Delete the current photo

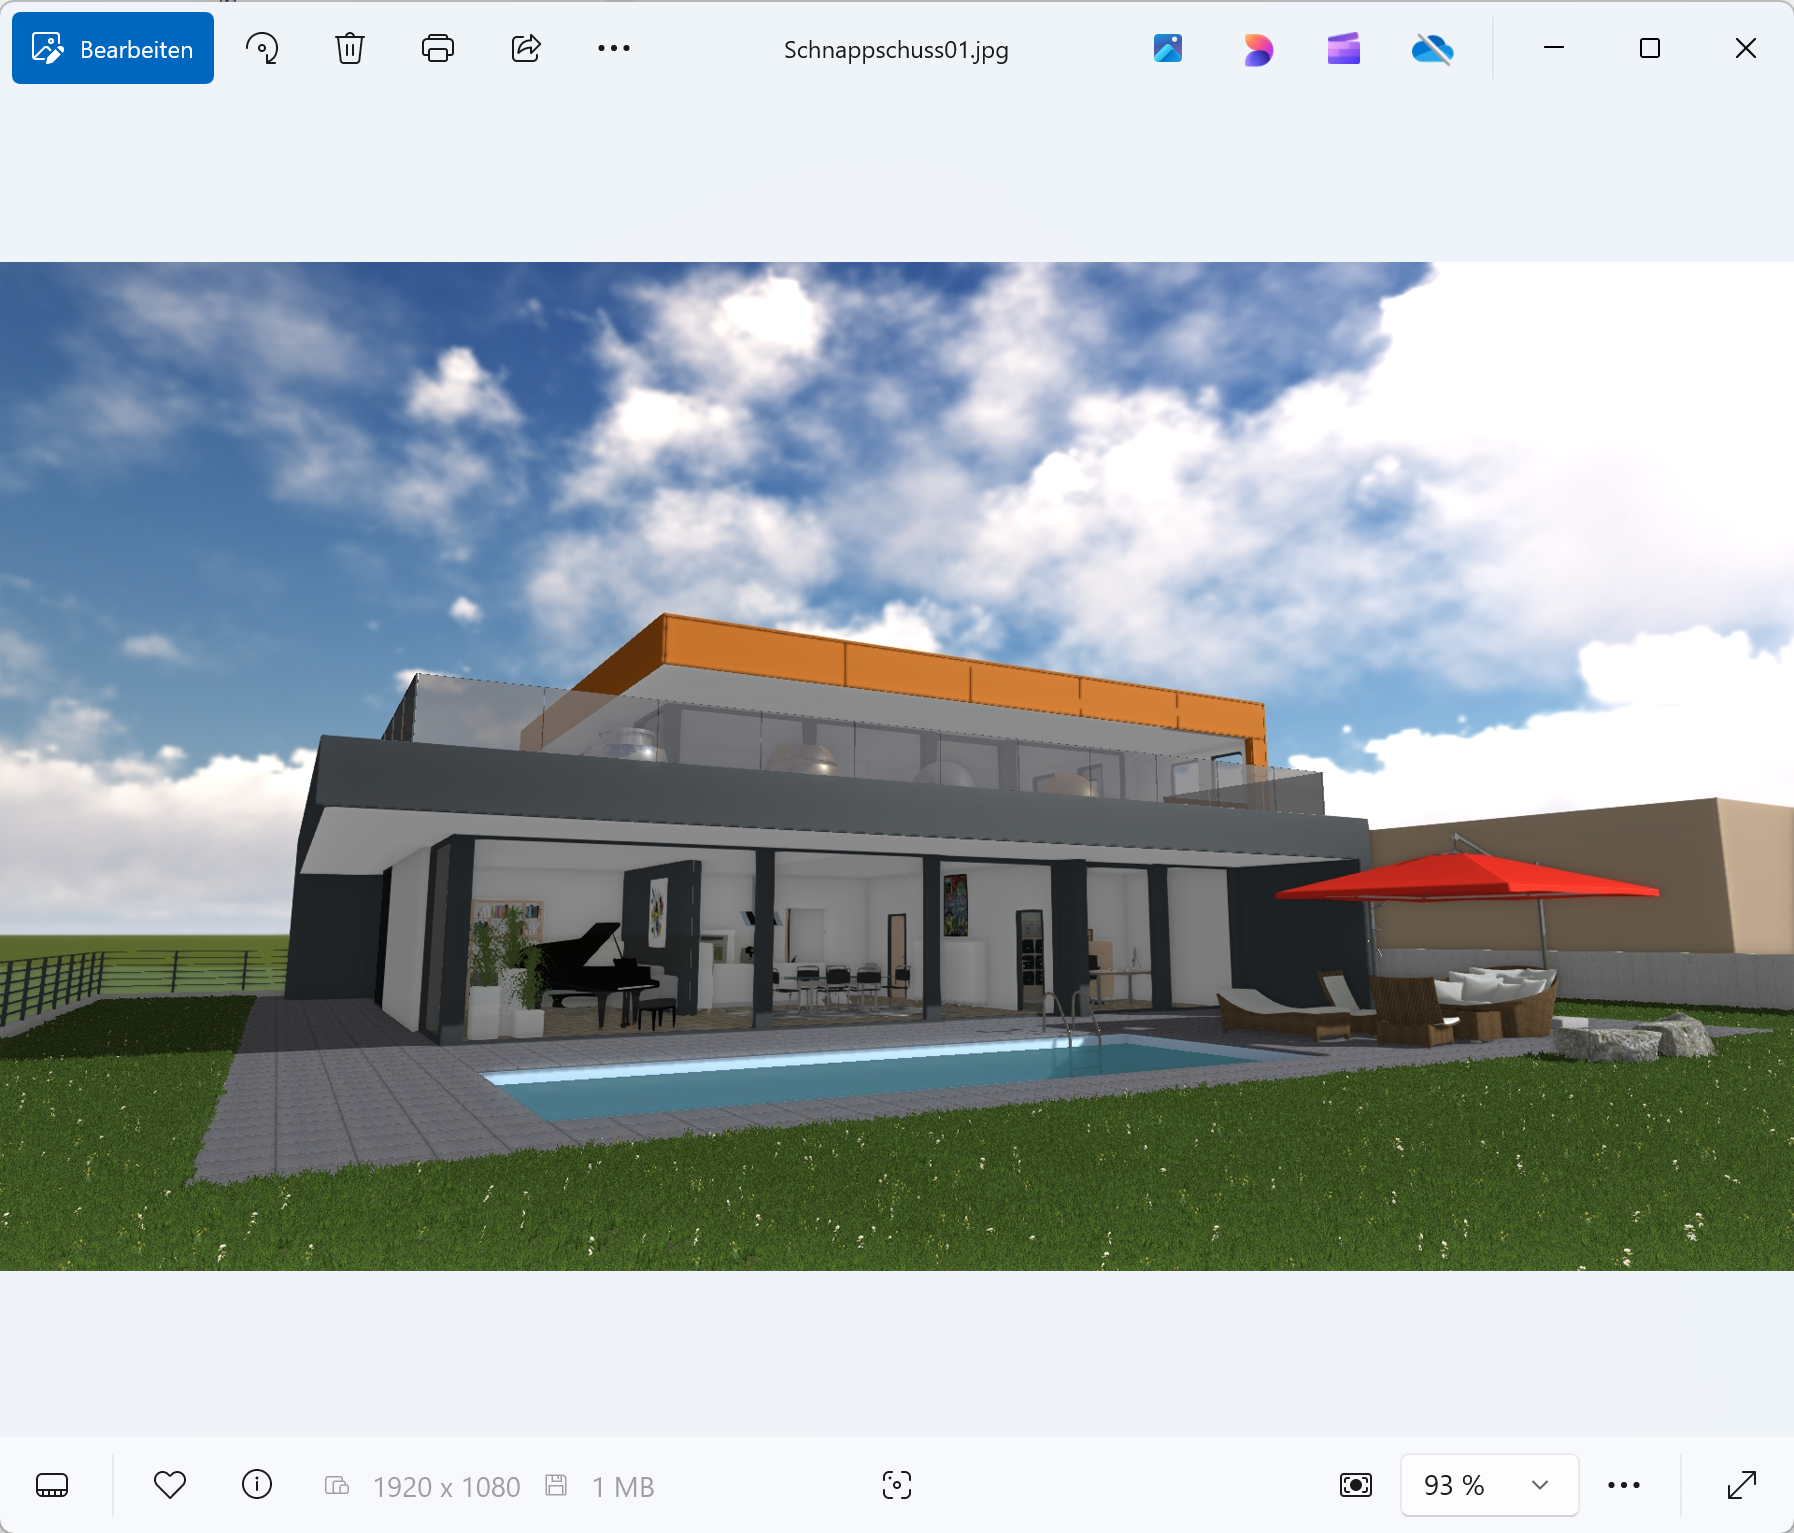tap(349, 47)
